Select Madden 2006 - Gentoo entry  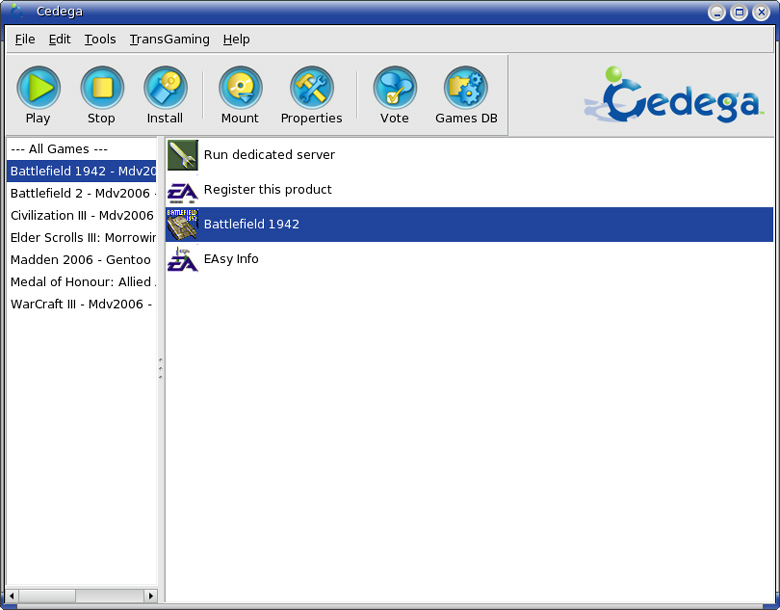82,259
